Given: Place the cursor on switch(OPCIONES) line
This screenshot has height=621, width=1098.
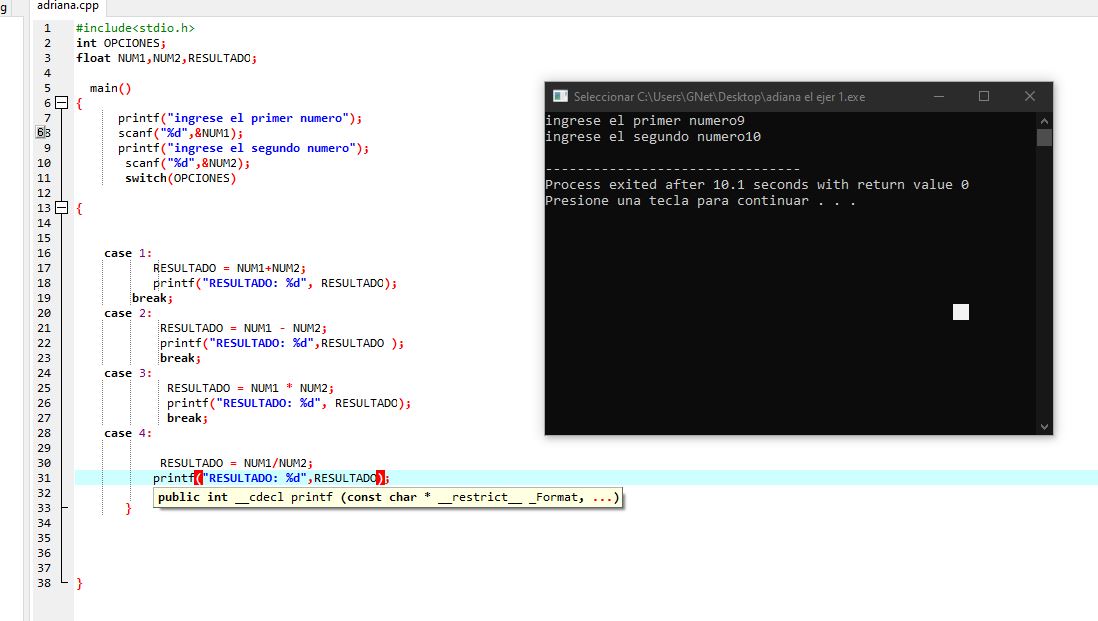Looking at the screenshot, I should click(x=180, y=178).
